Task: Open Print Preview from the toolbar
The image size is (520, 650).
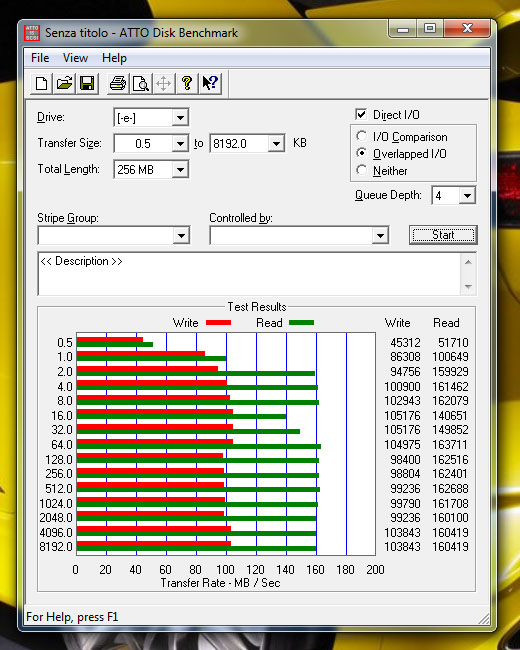Action: point(141,83)
